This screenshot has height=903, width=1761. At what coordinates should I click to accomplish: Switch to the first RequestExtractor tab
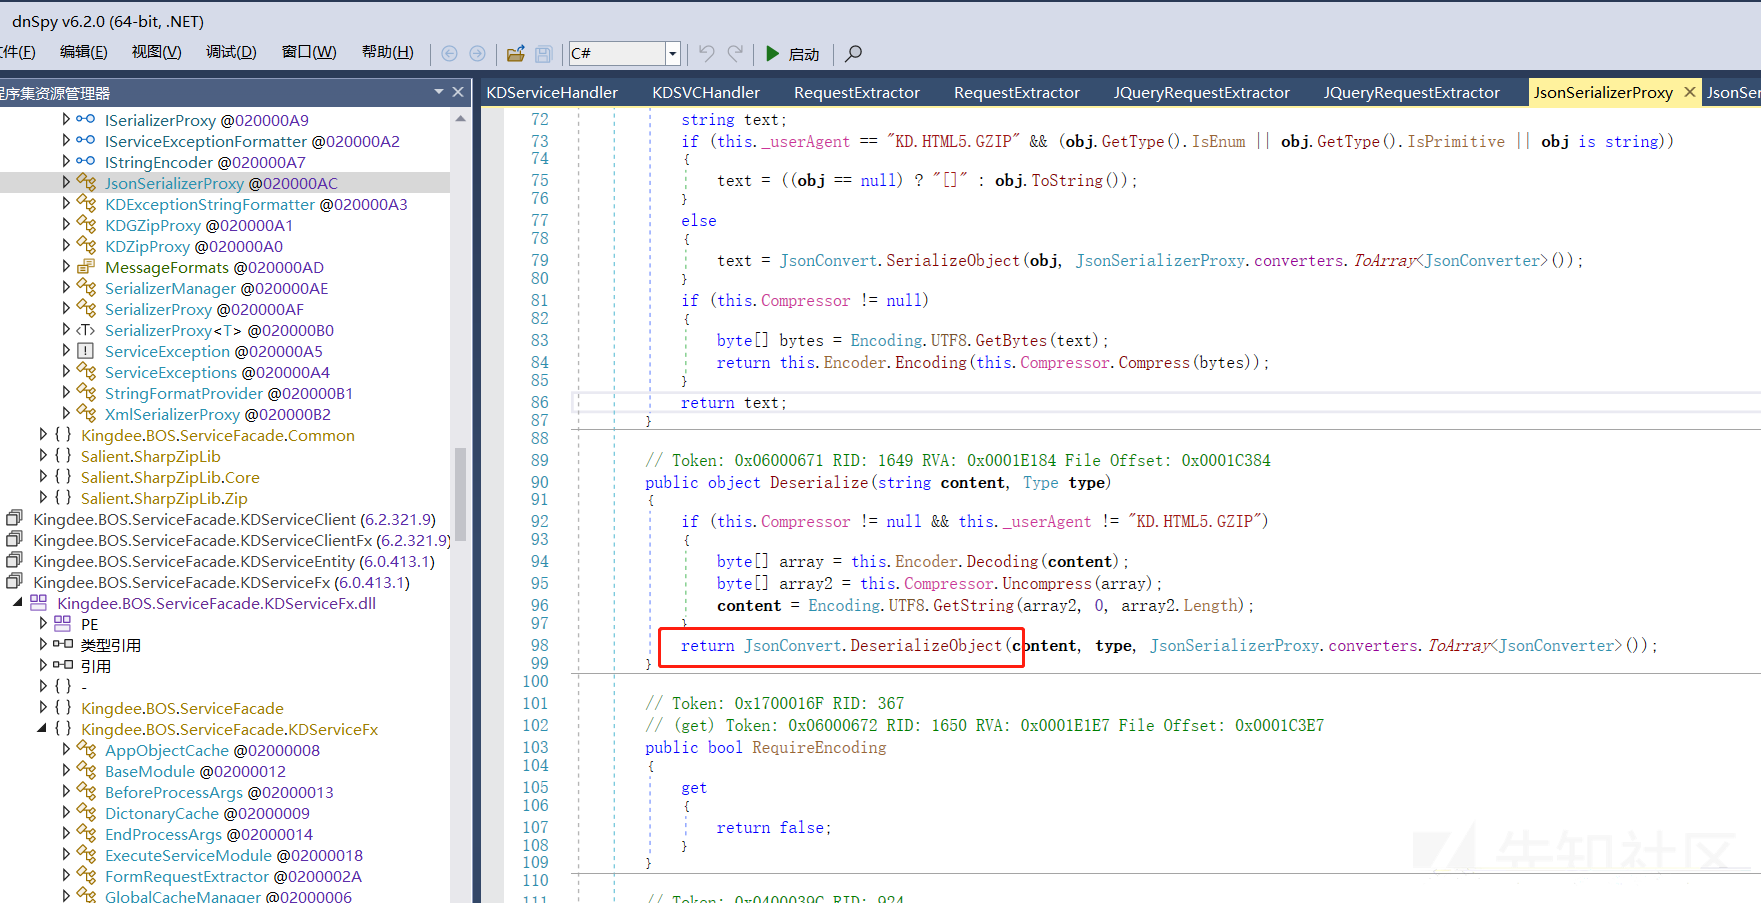point(857,92)
